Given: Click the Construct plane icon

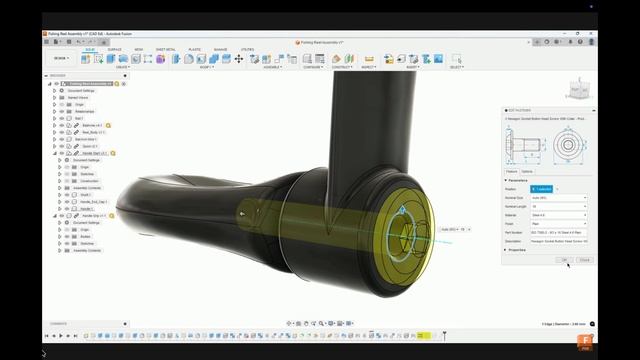Looking at the screenshot, I should (336, 59).
